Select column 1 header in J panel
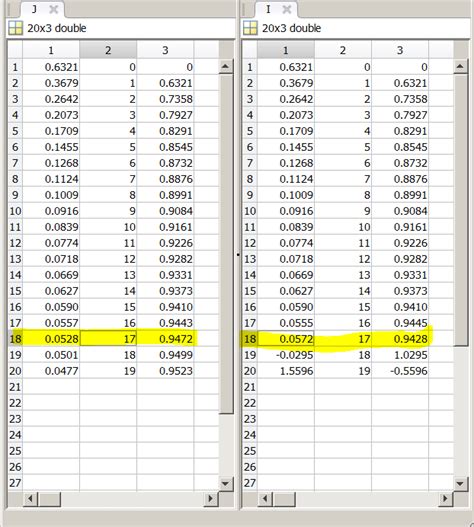 pos(51,50)
